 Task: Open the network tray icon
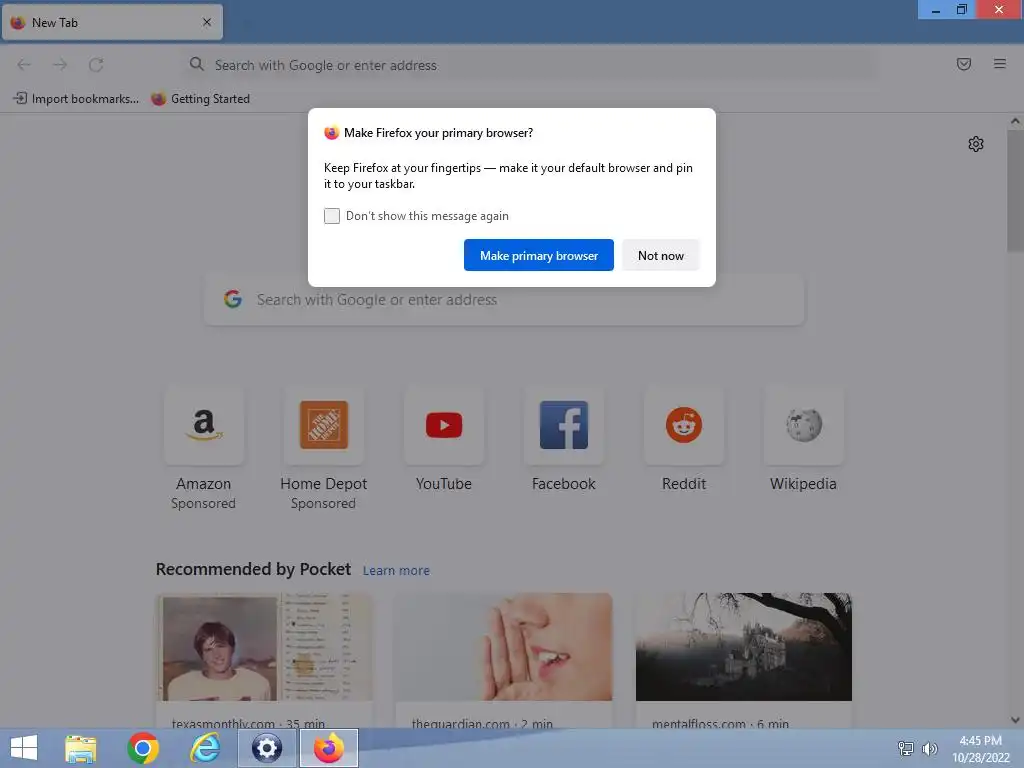pos(905,749)
